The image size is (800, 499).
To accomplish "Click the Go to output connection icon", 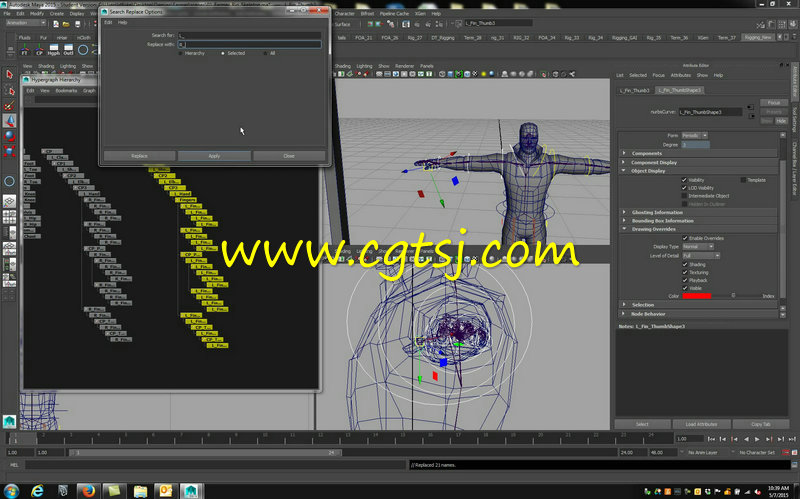I will (751, 116).
